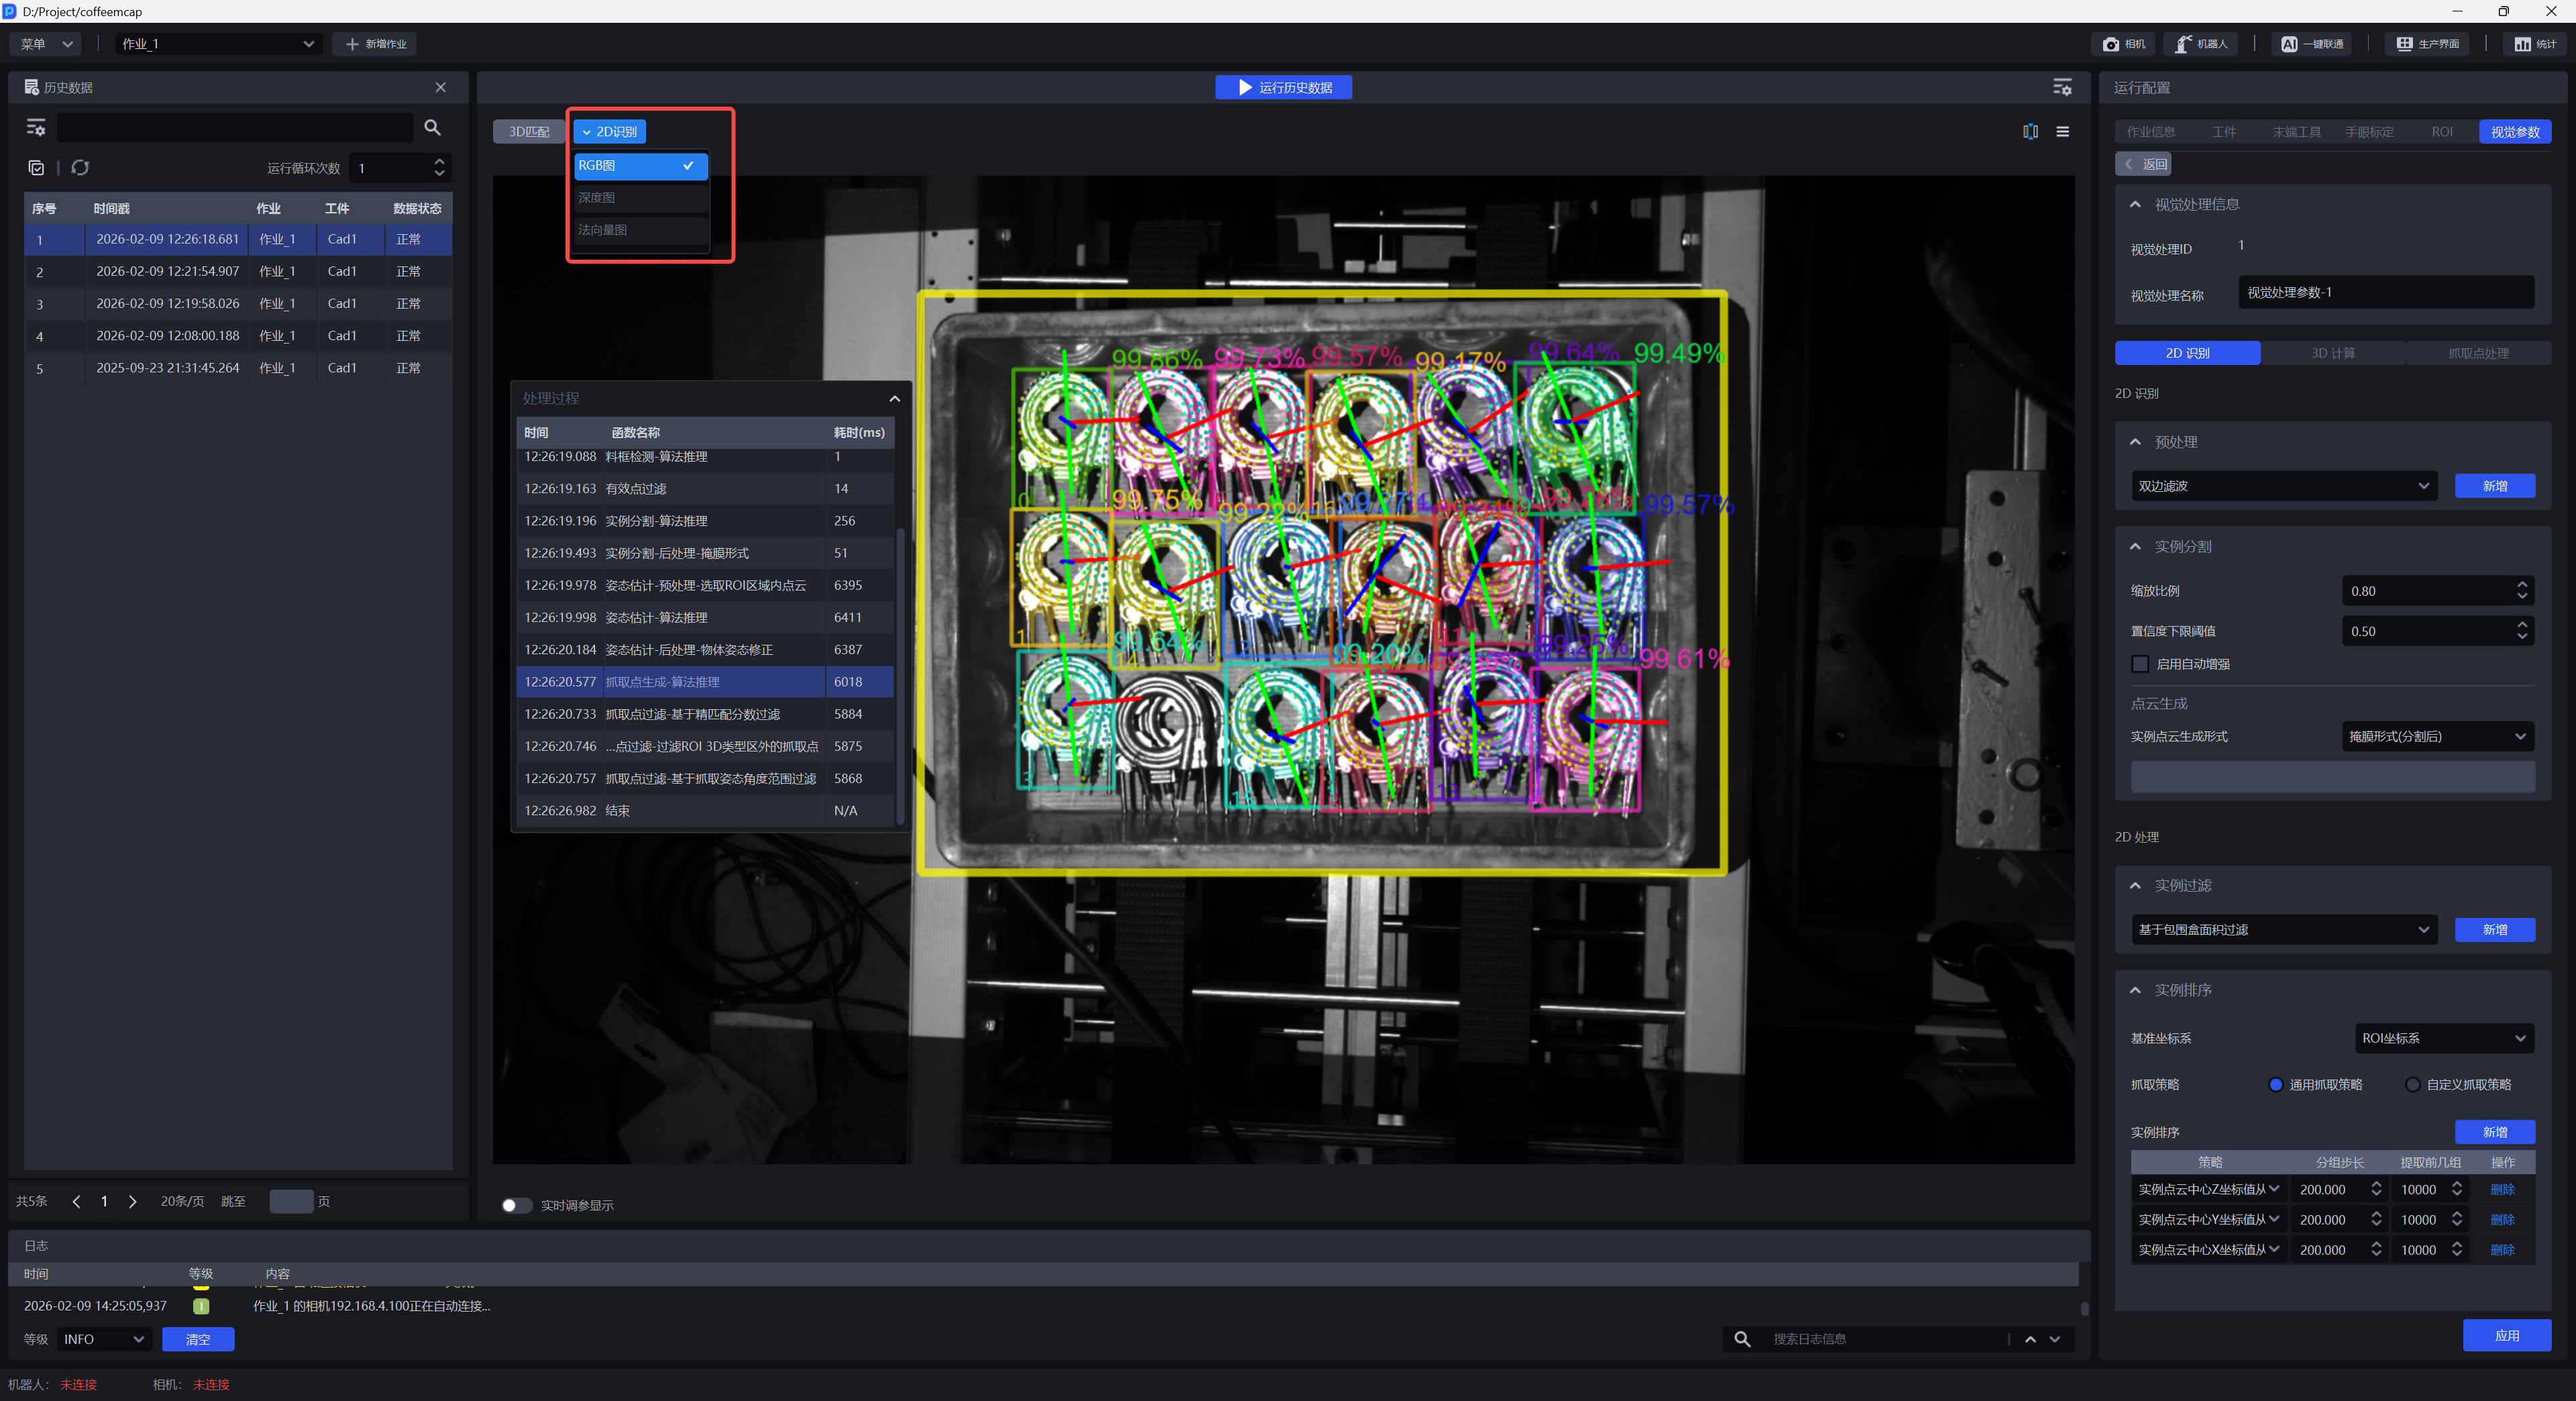Increase the 缩放比例 value stepper
This screenshot has height=1401, width=2576.
point(2522,584)
